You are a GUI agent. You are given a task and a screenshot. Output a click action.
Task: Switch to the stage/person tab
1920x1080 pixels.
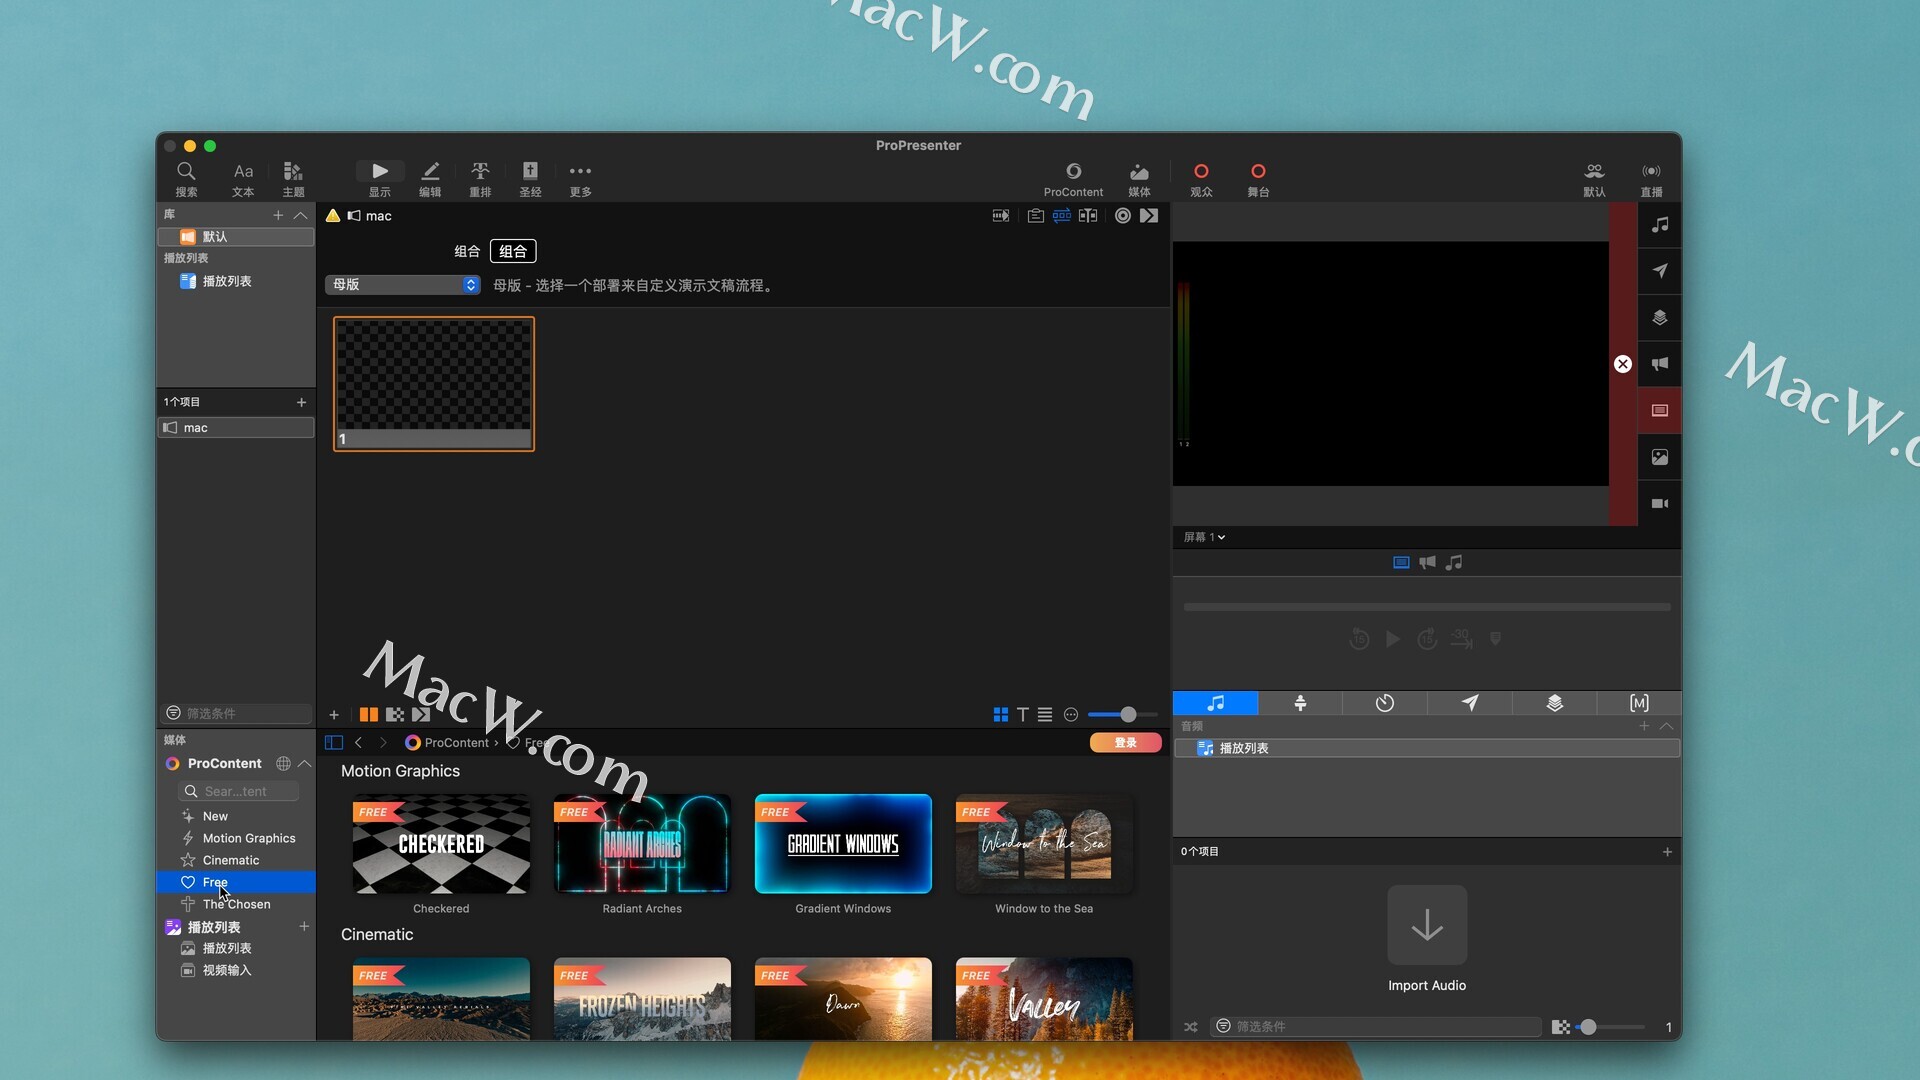pyautogui.click(x=1300, y=703)
